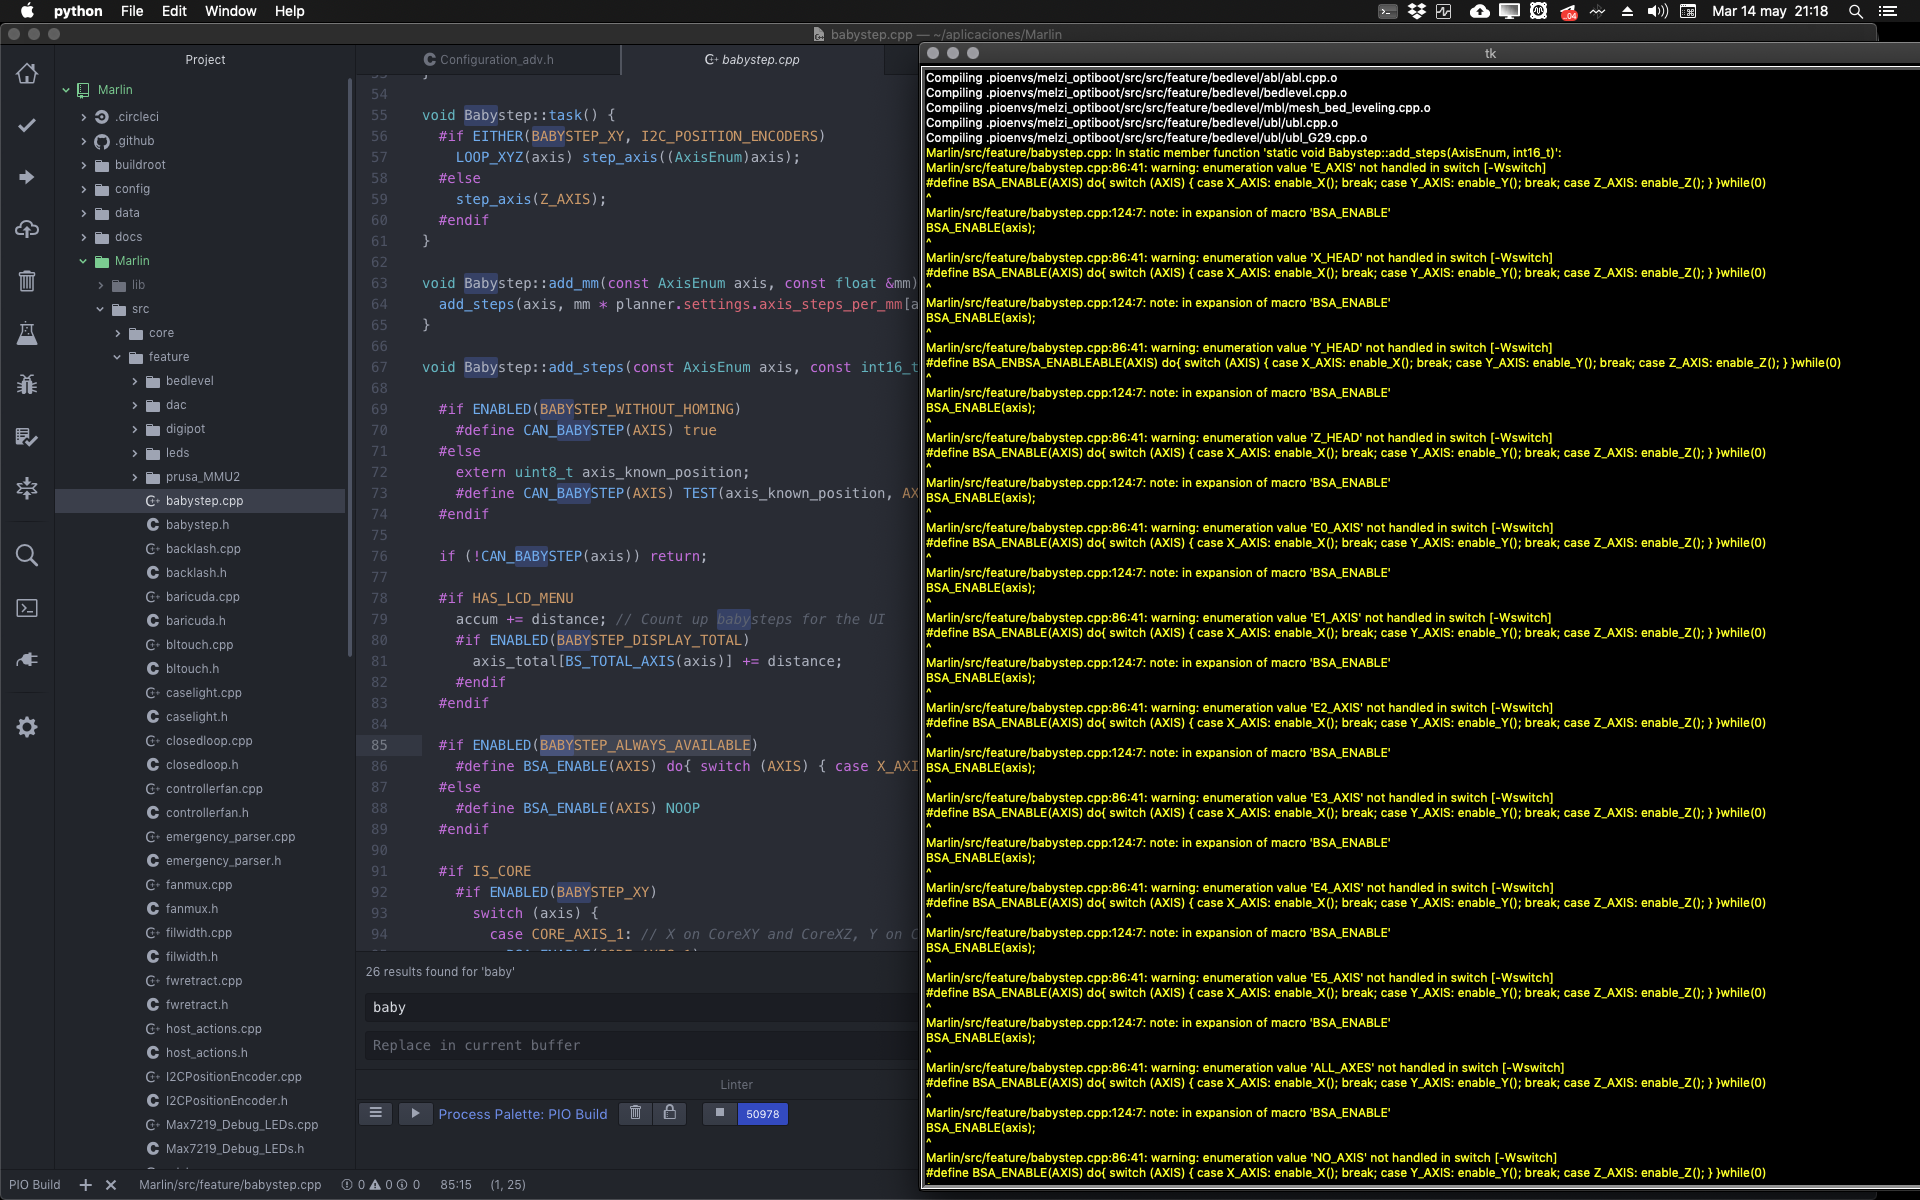
Task: Open the terminal icon in sidebar
Action: pos(27,609)
